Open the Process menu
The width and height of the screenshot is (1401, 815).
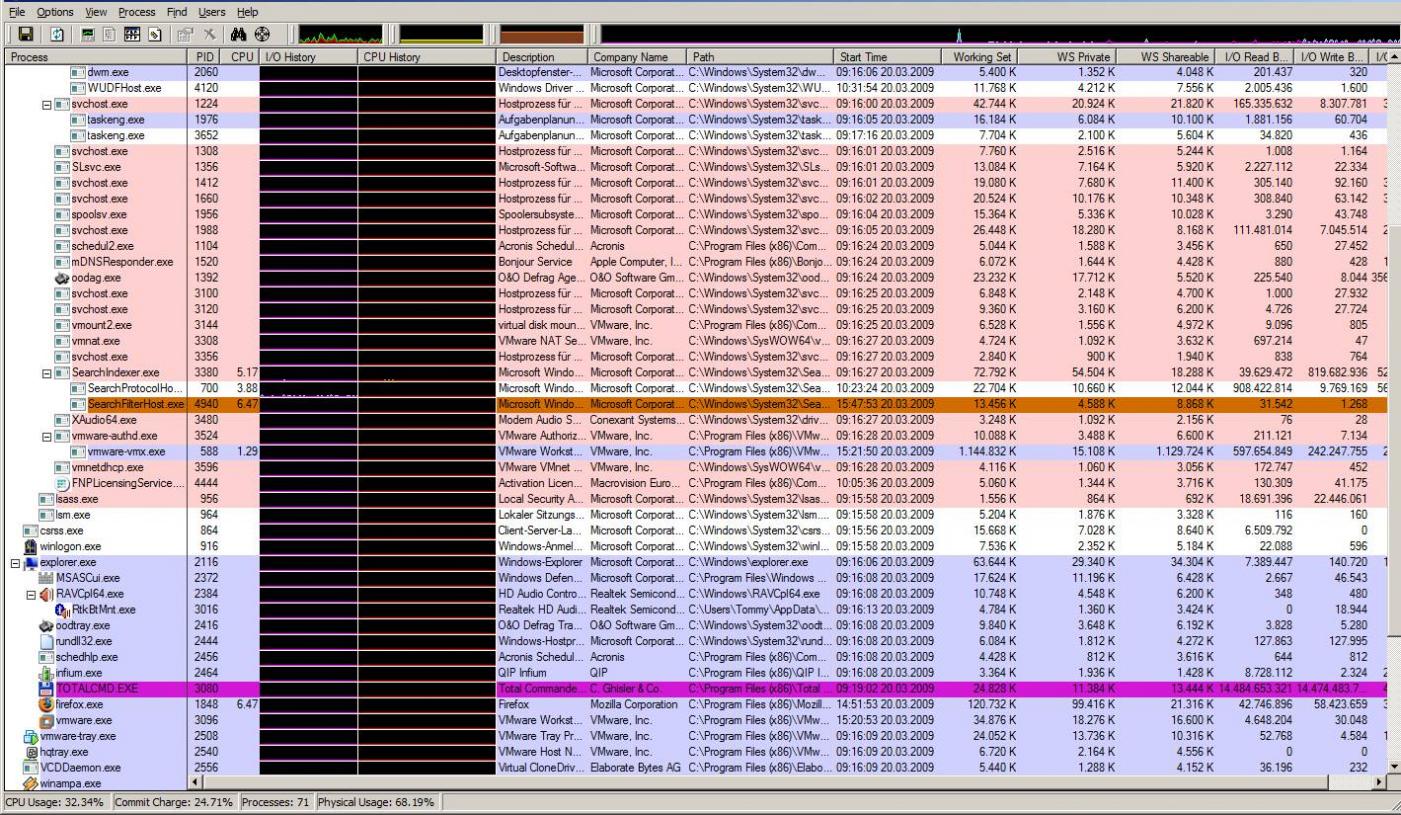[x=138, y=12]
